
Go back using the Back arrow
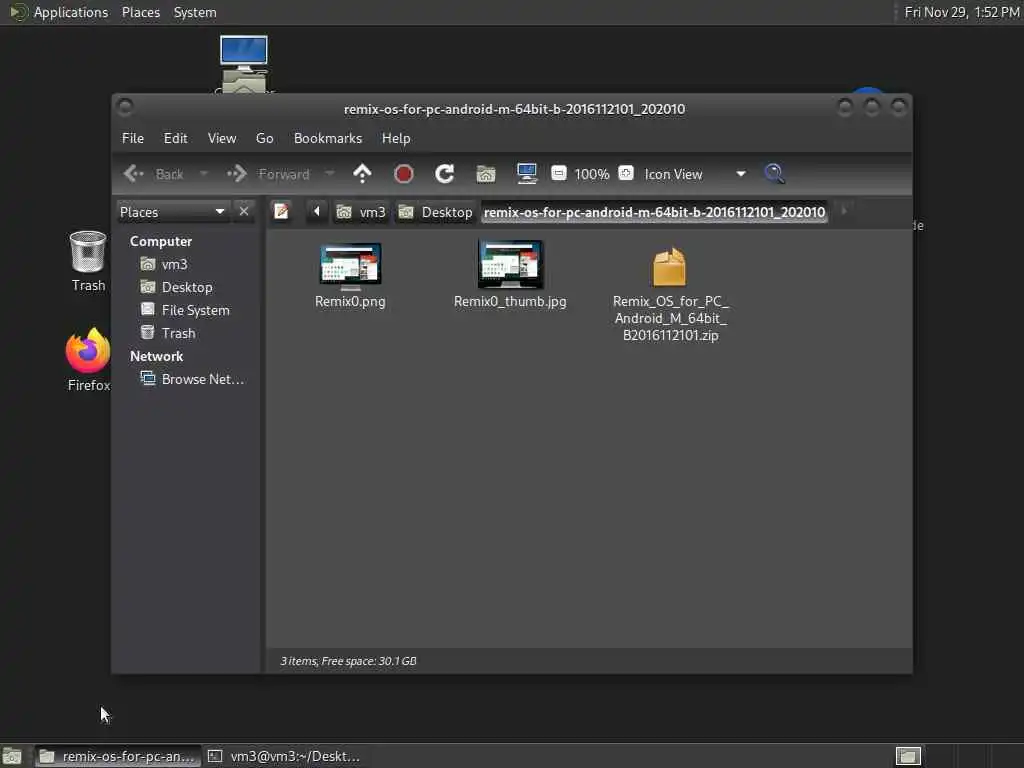(x=153, y=174)
